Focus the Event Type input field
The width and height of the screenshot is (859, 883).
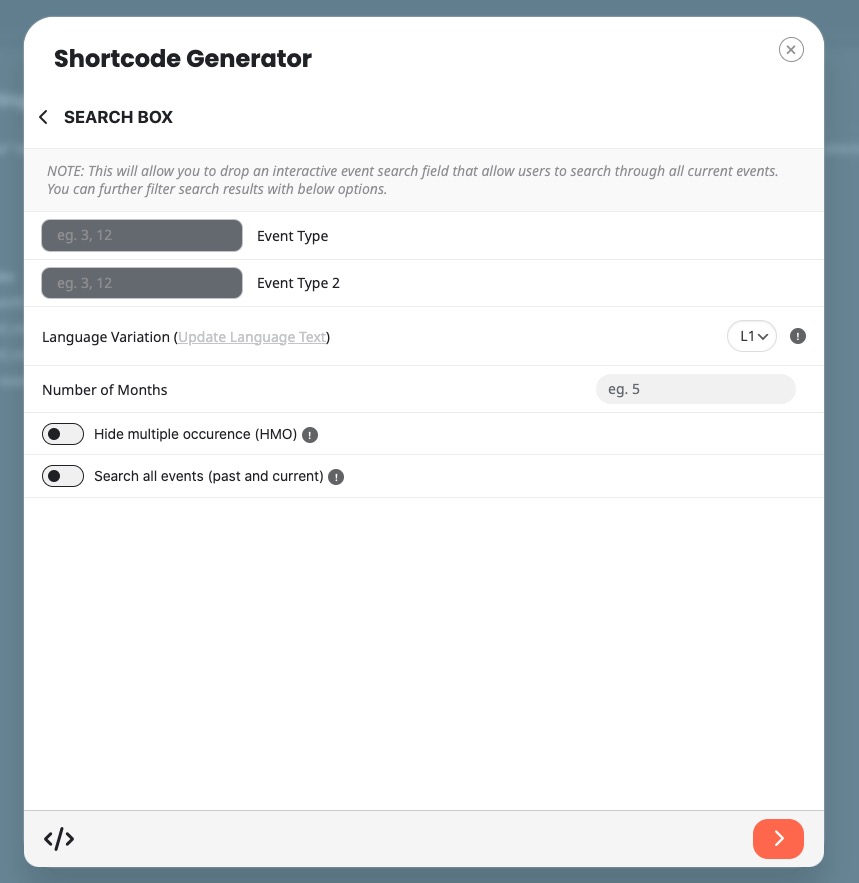(x=142, y=236)
